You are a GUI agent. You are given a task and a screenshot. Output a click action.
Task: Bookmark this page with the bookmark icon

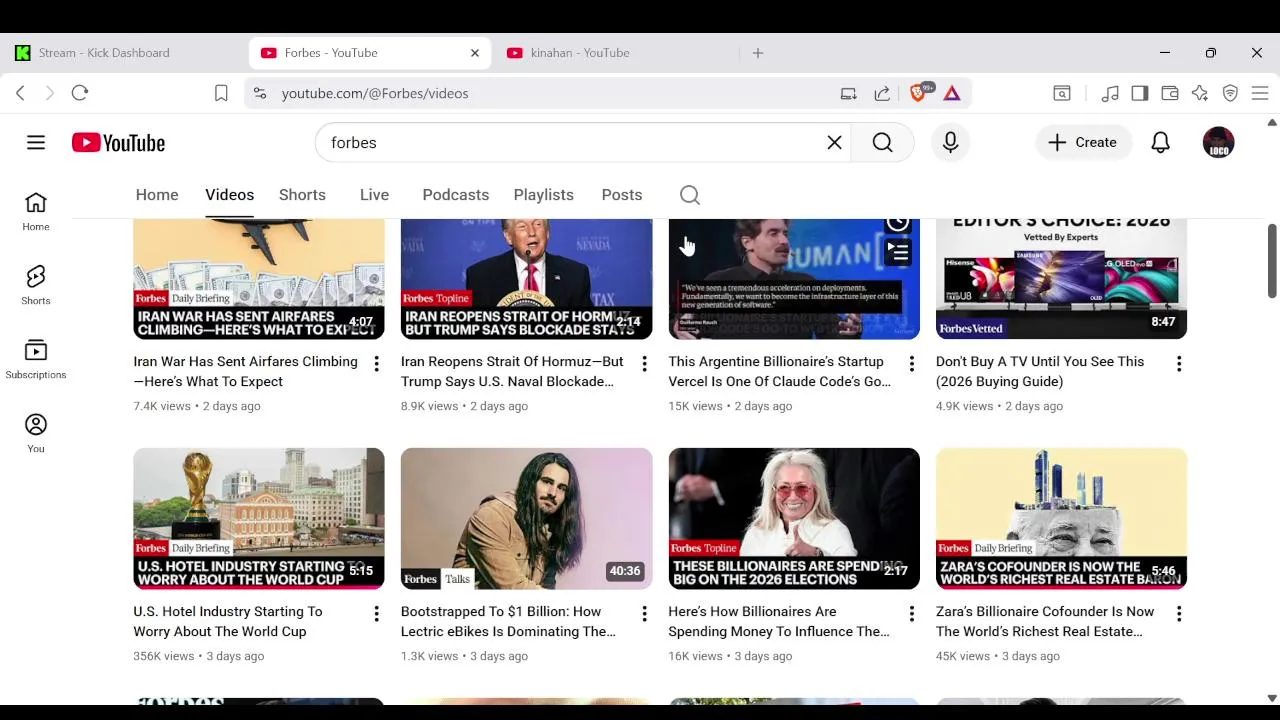221,93
